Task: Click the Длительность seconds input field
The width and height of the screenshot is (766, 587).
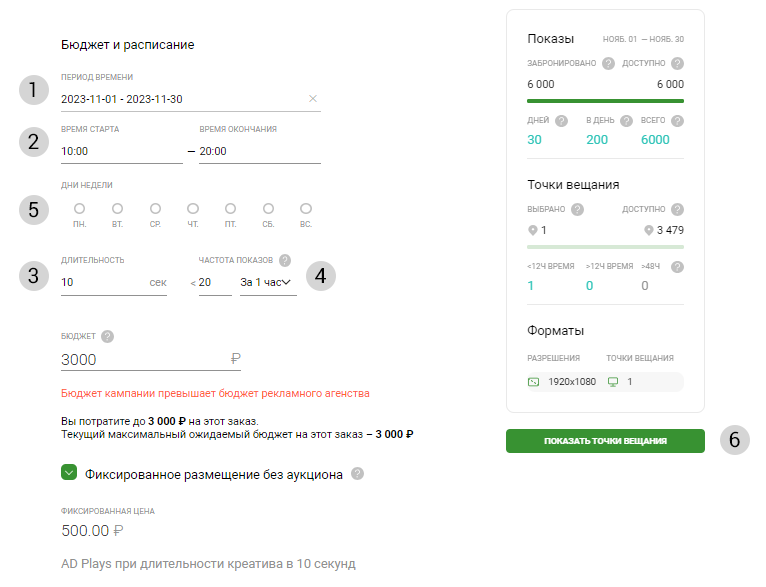Action: 100,283
